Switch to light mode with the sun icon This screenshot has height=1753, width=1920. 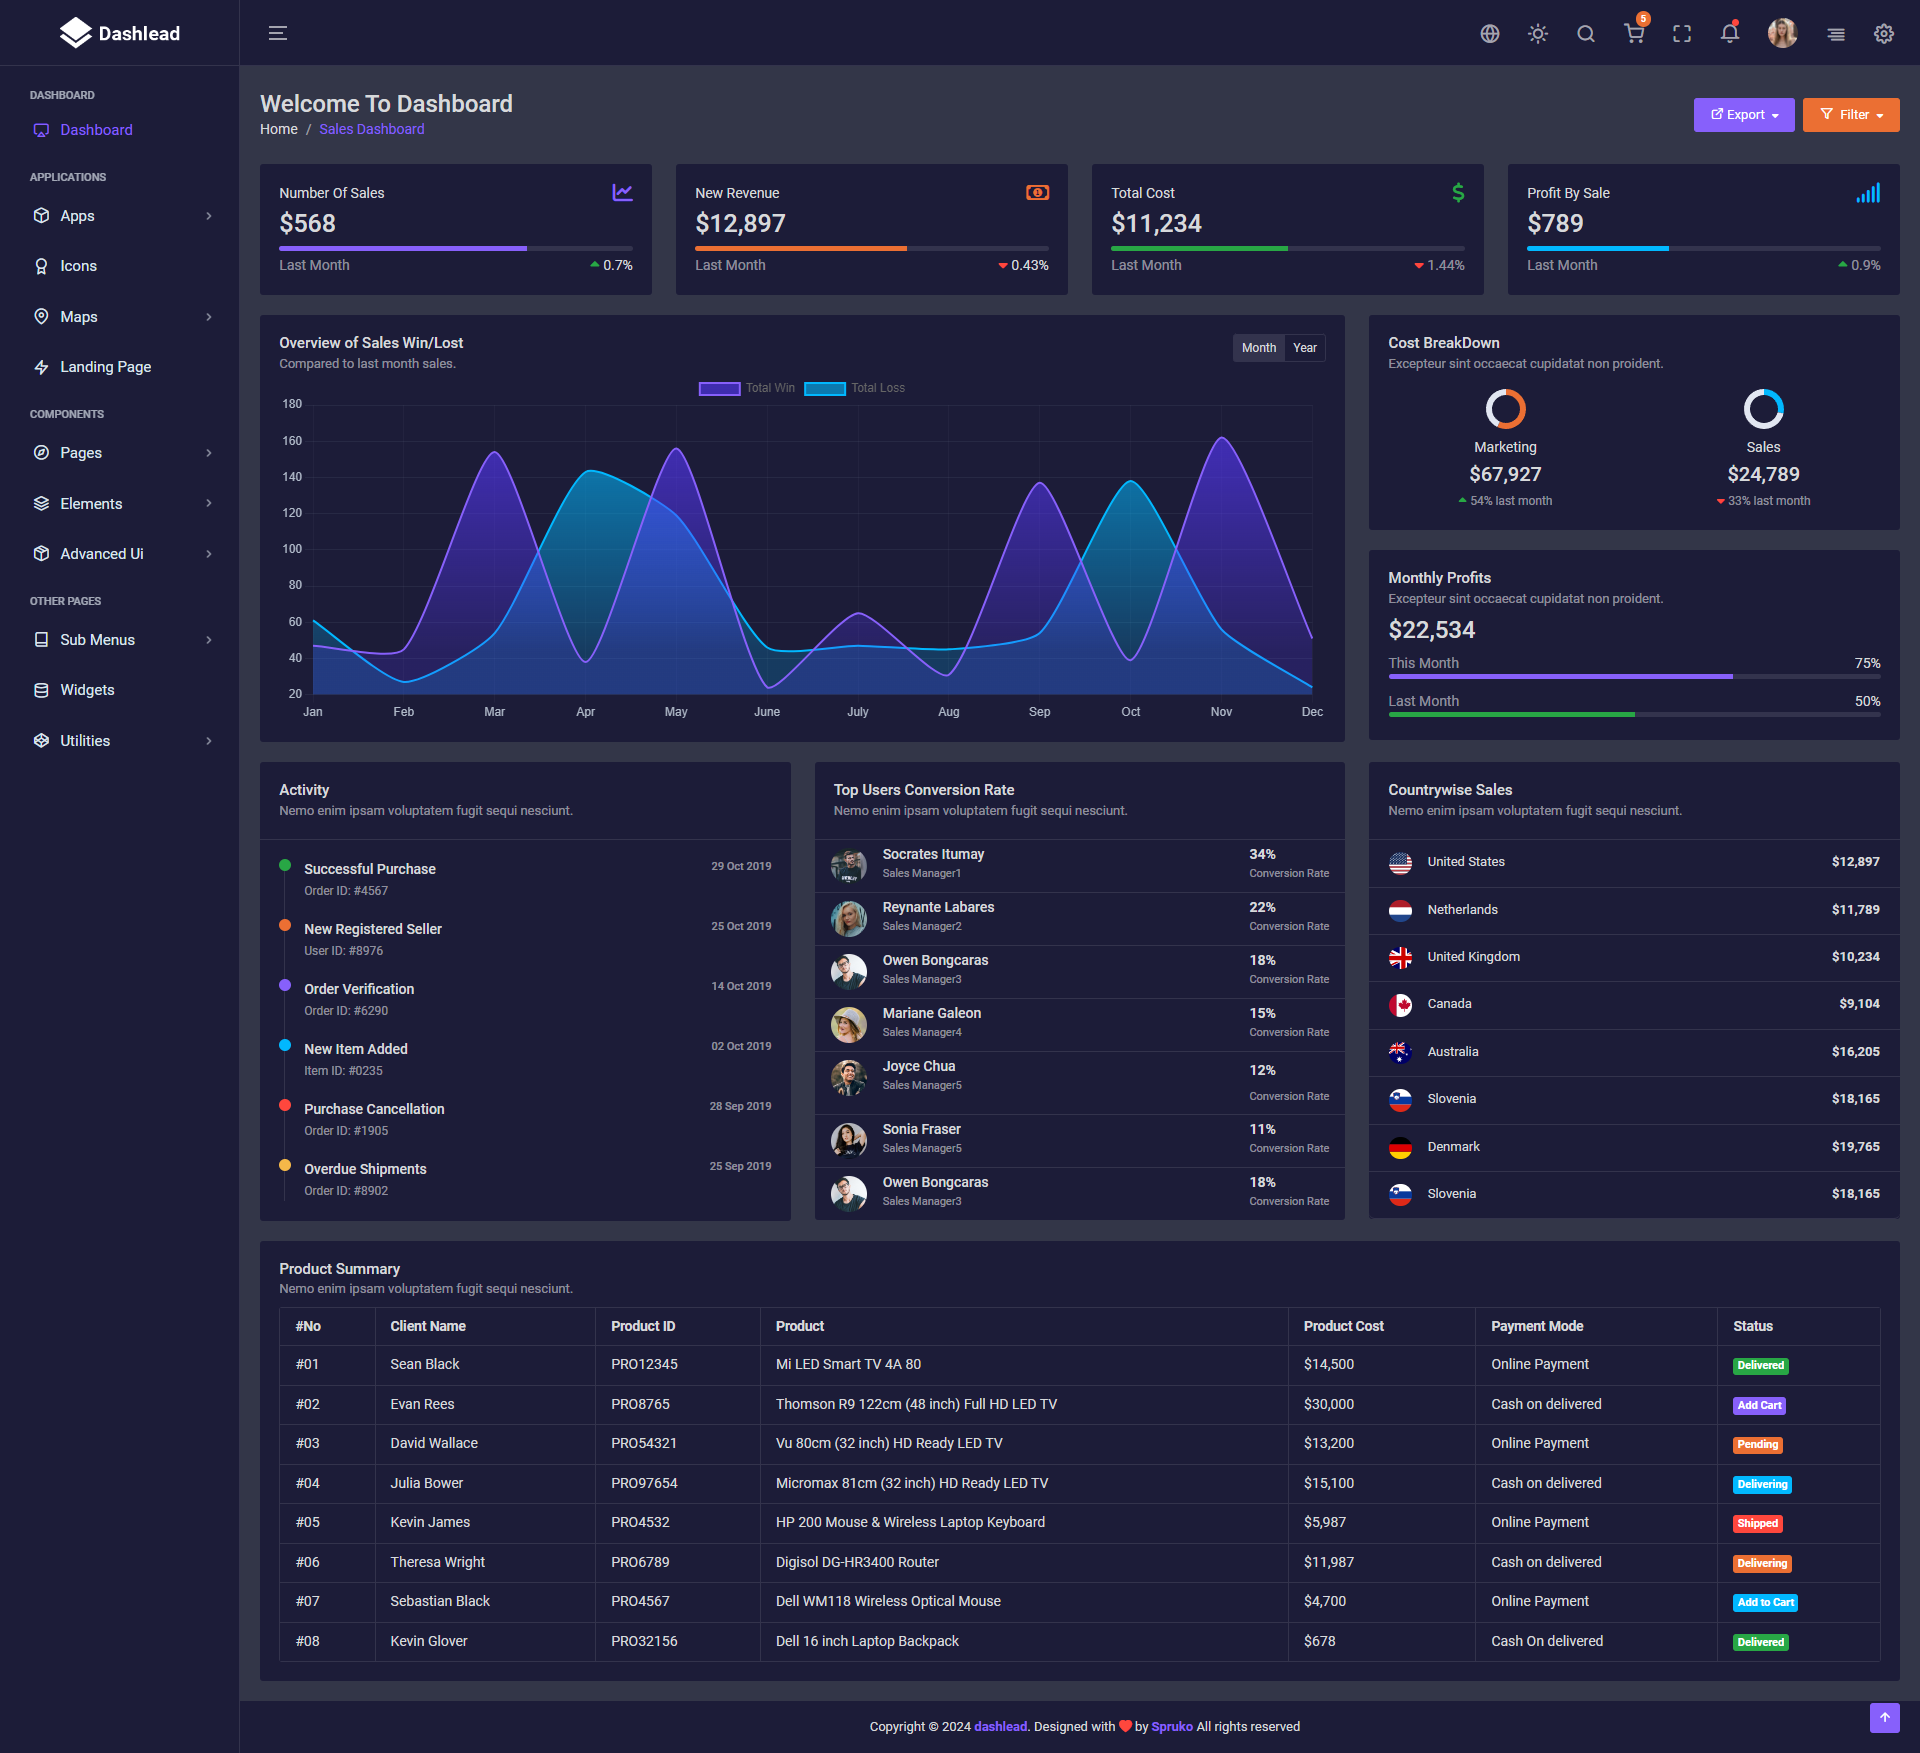(x=1538, y=34)
